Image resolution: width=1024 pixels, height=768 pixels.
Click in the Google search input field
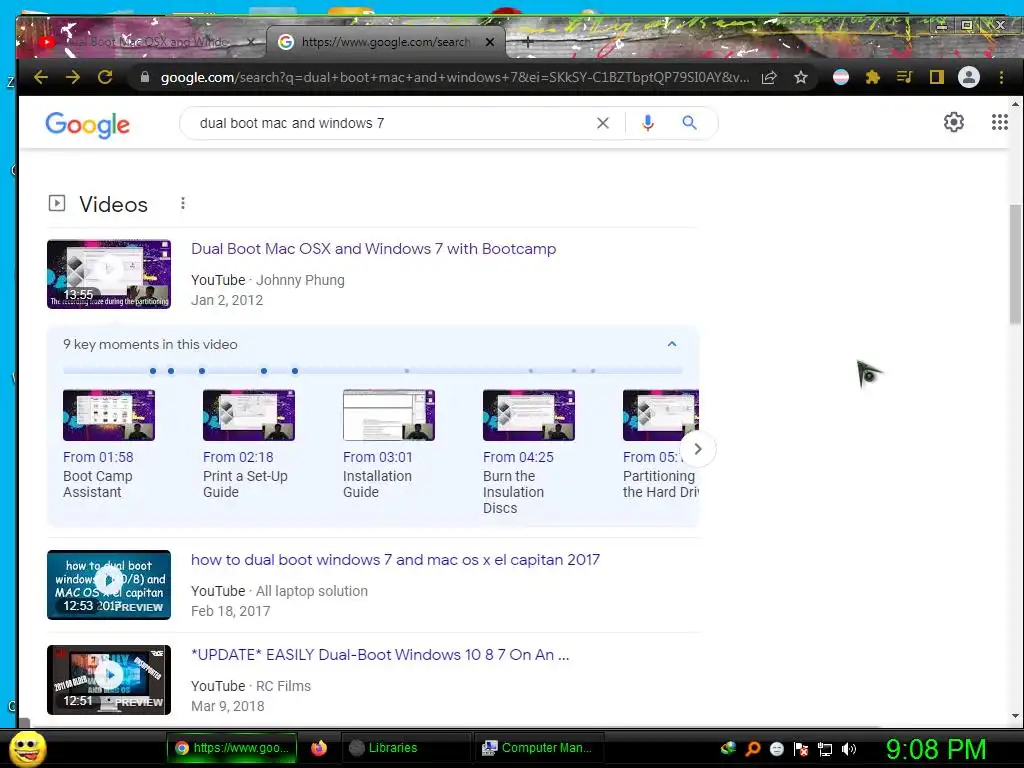pyautogui.click(x=392, y=123)
